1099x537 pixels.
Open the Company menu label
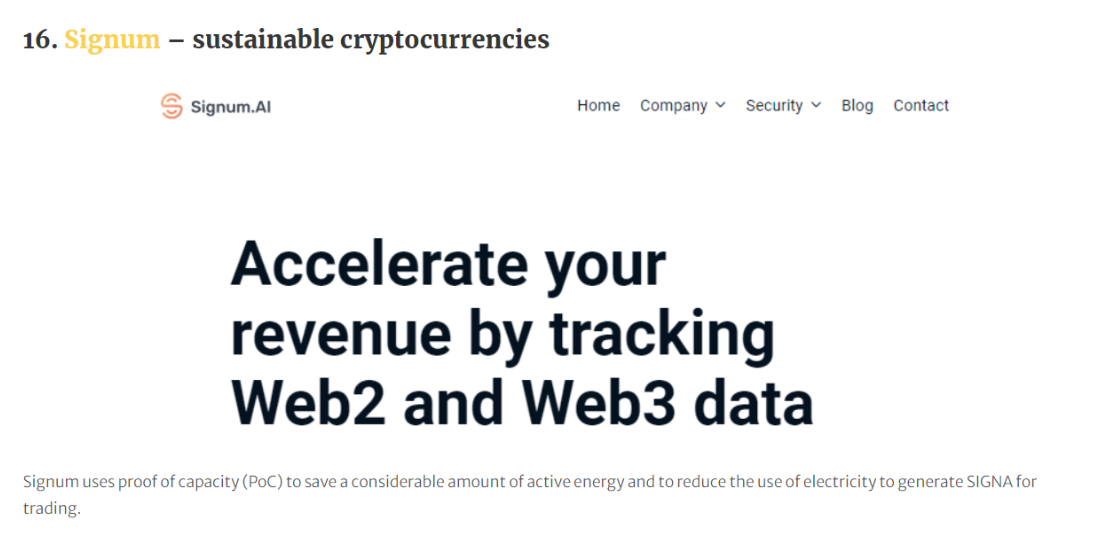pyautogui.click(x=674, y=106)
